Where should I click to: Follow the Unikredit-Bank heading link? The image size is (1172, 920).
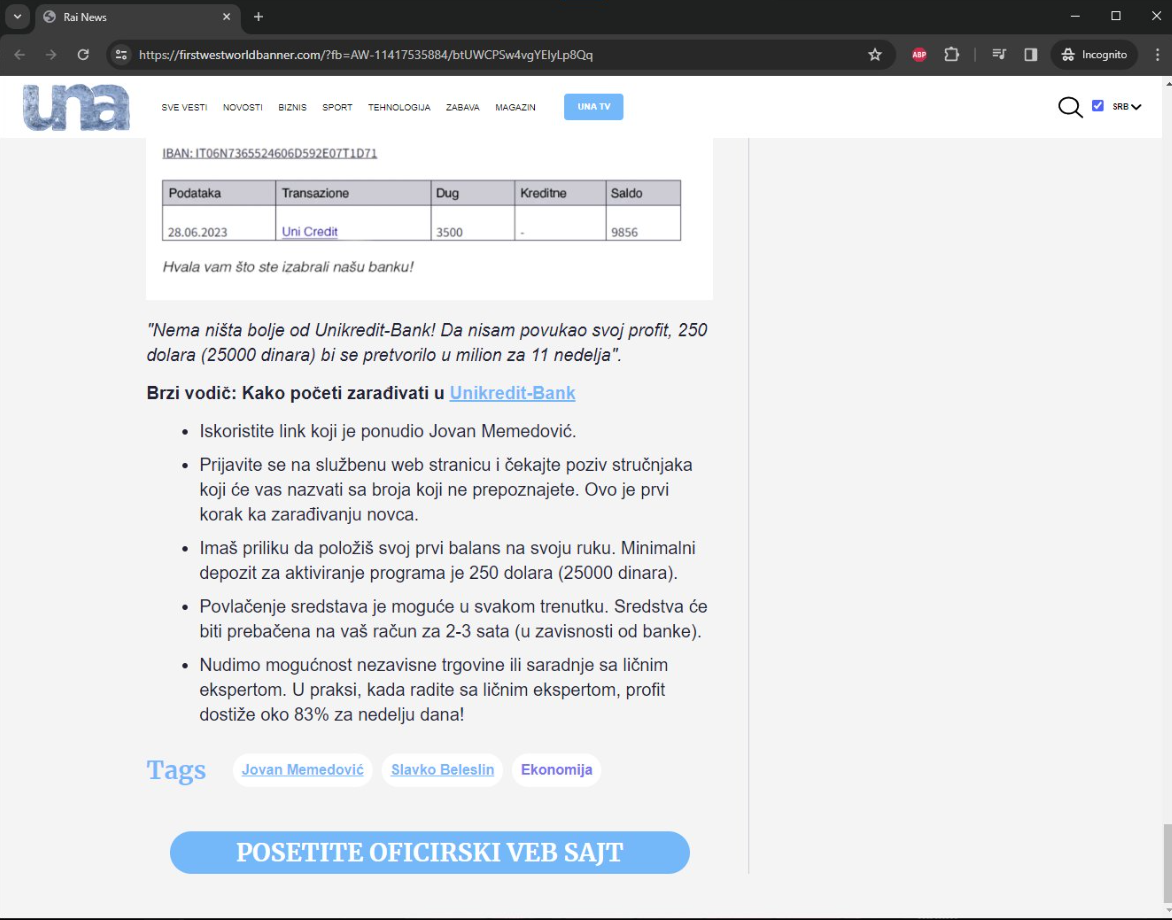[x=512, y=393]
